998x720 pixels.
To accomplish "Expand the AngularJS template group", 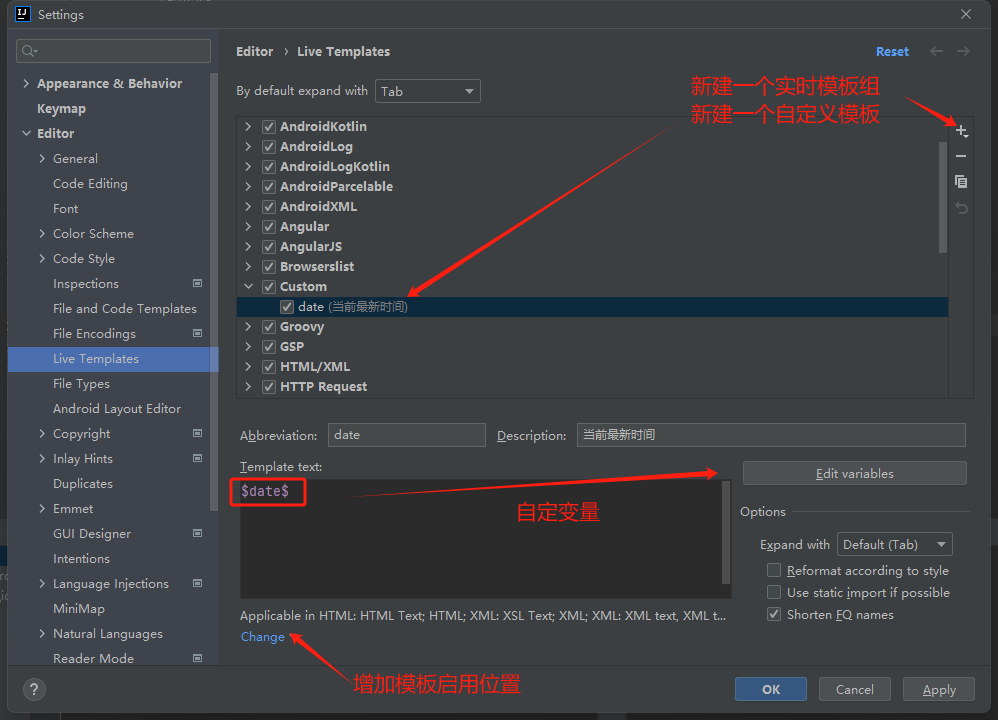I will point(248,246).
